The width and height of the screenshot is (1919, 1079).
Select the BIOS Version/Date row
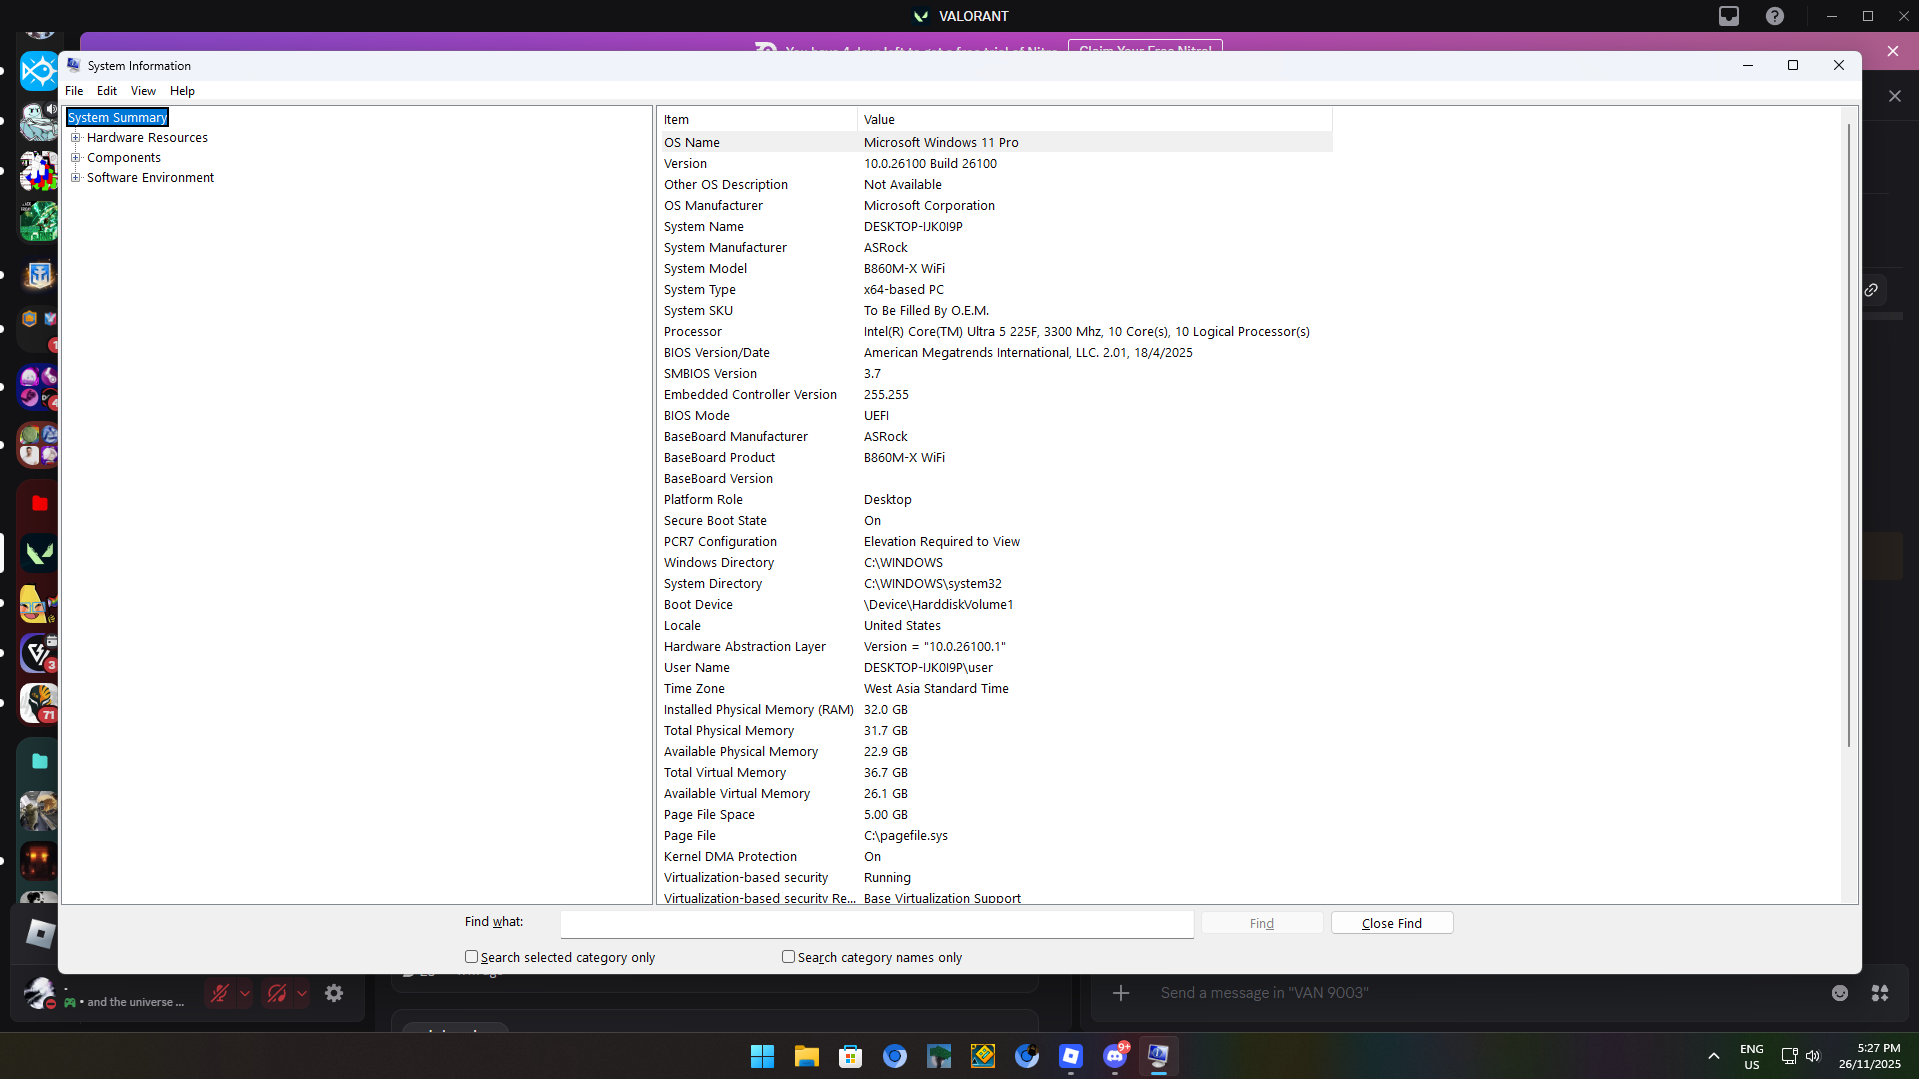[996, 353]
